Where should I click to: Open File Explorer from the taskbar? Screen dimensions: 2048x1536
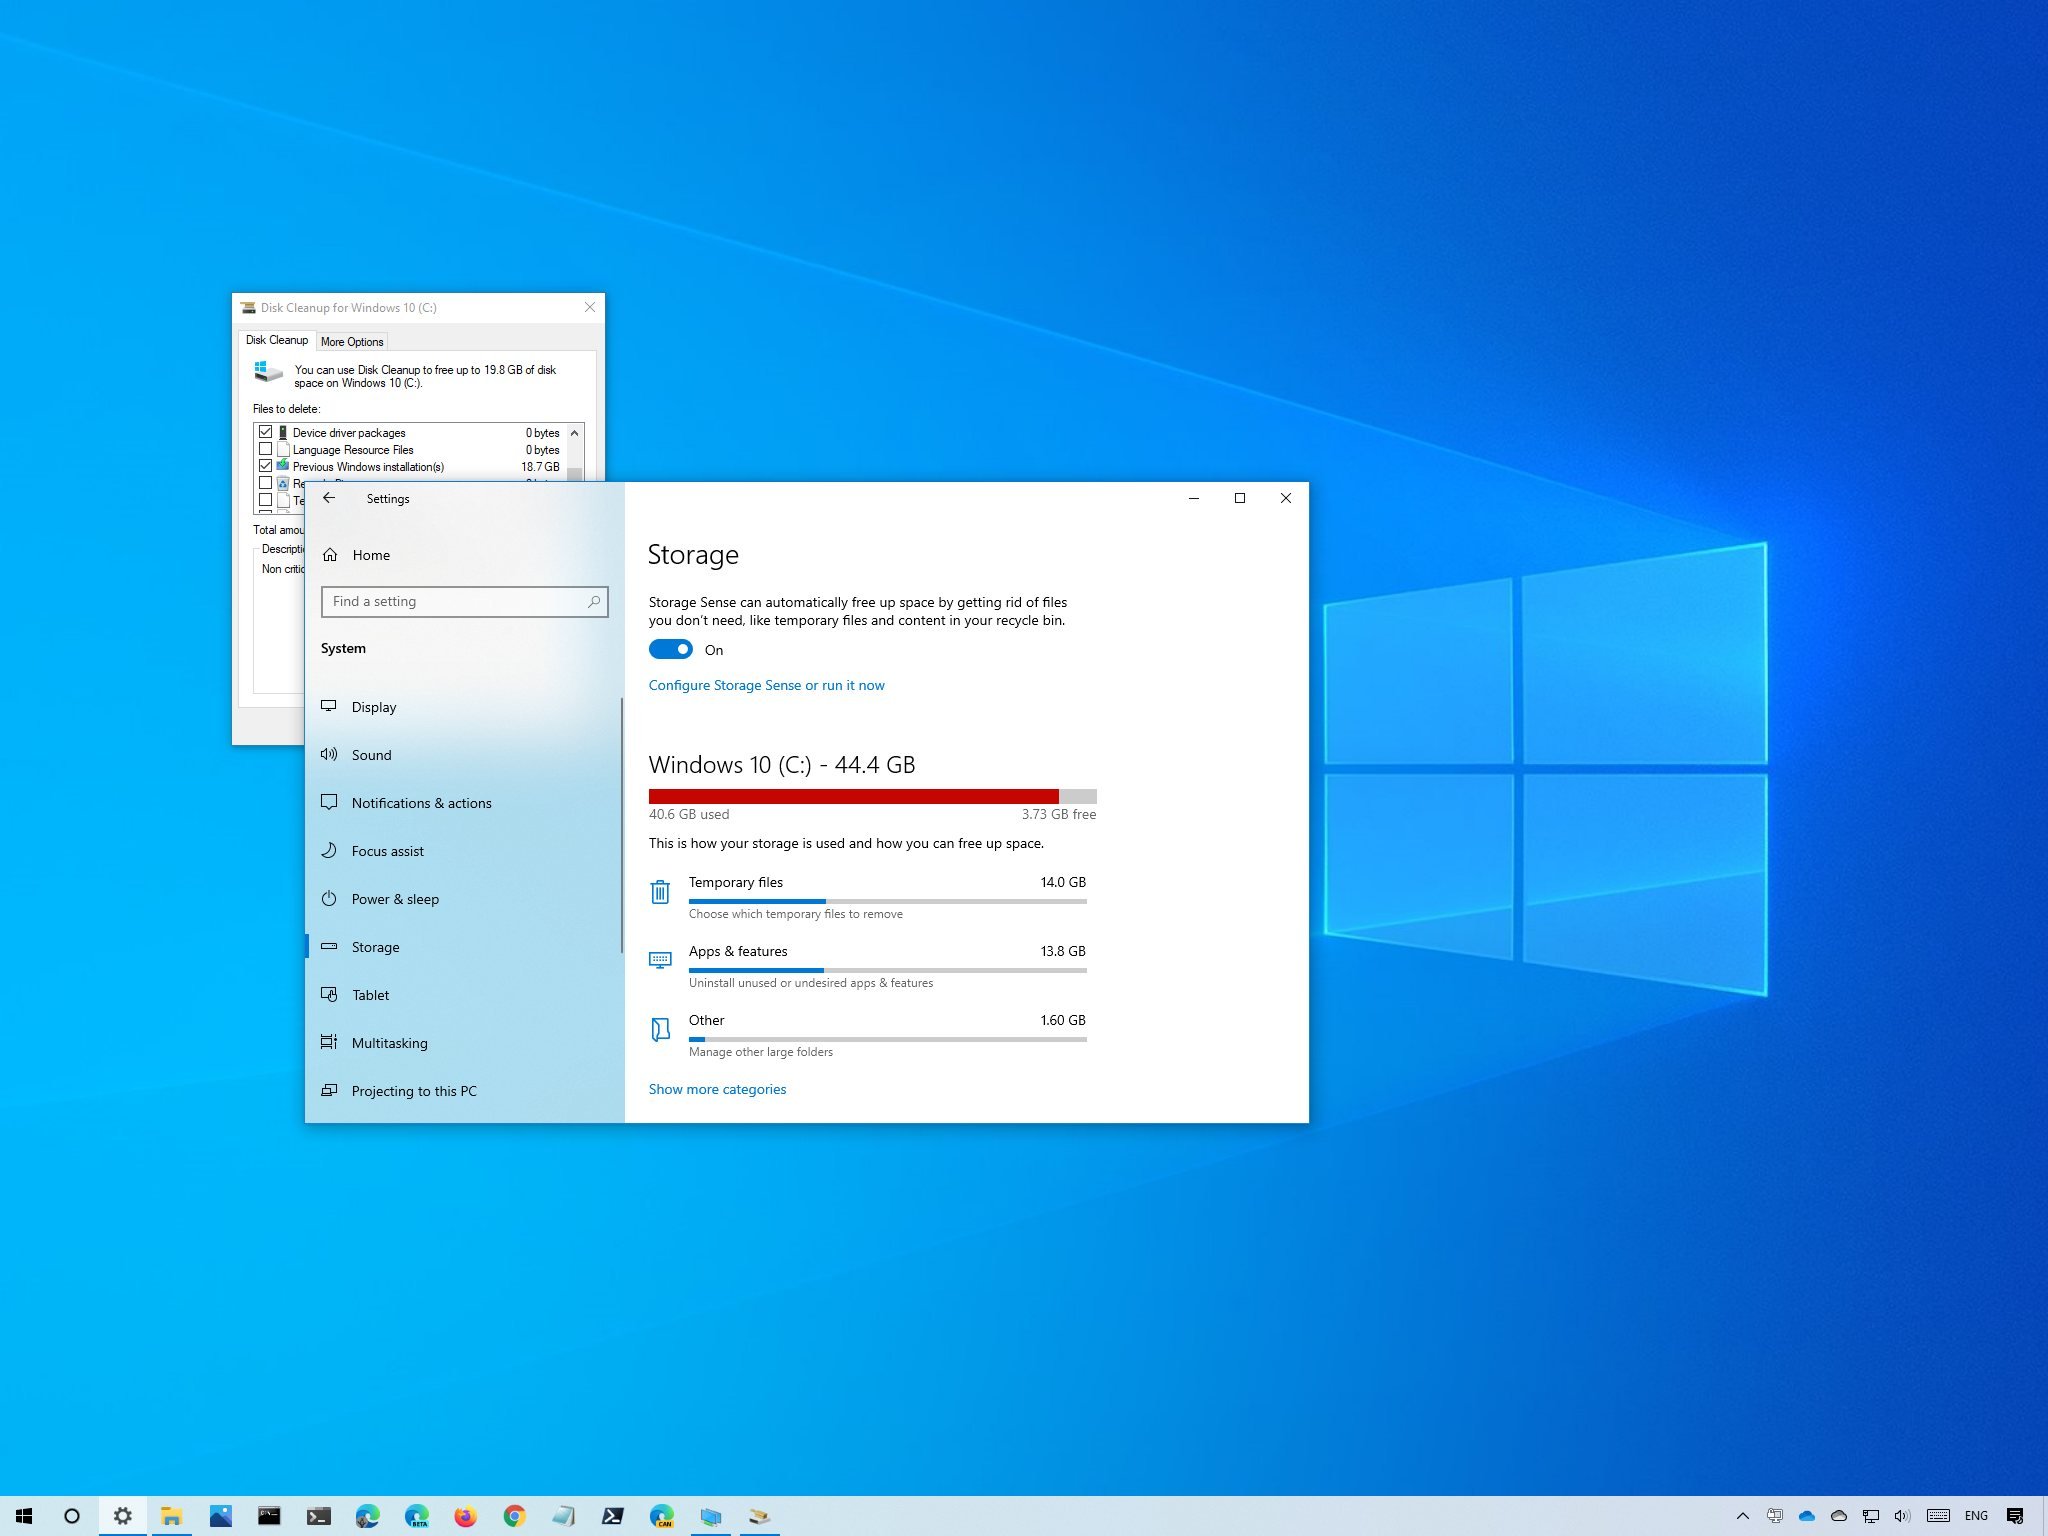point(171,1516)
